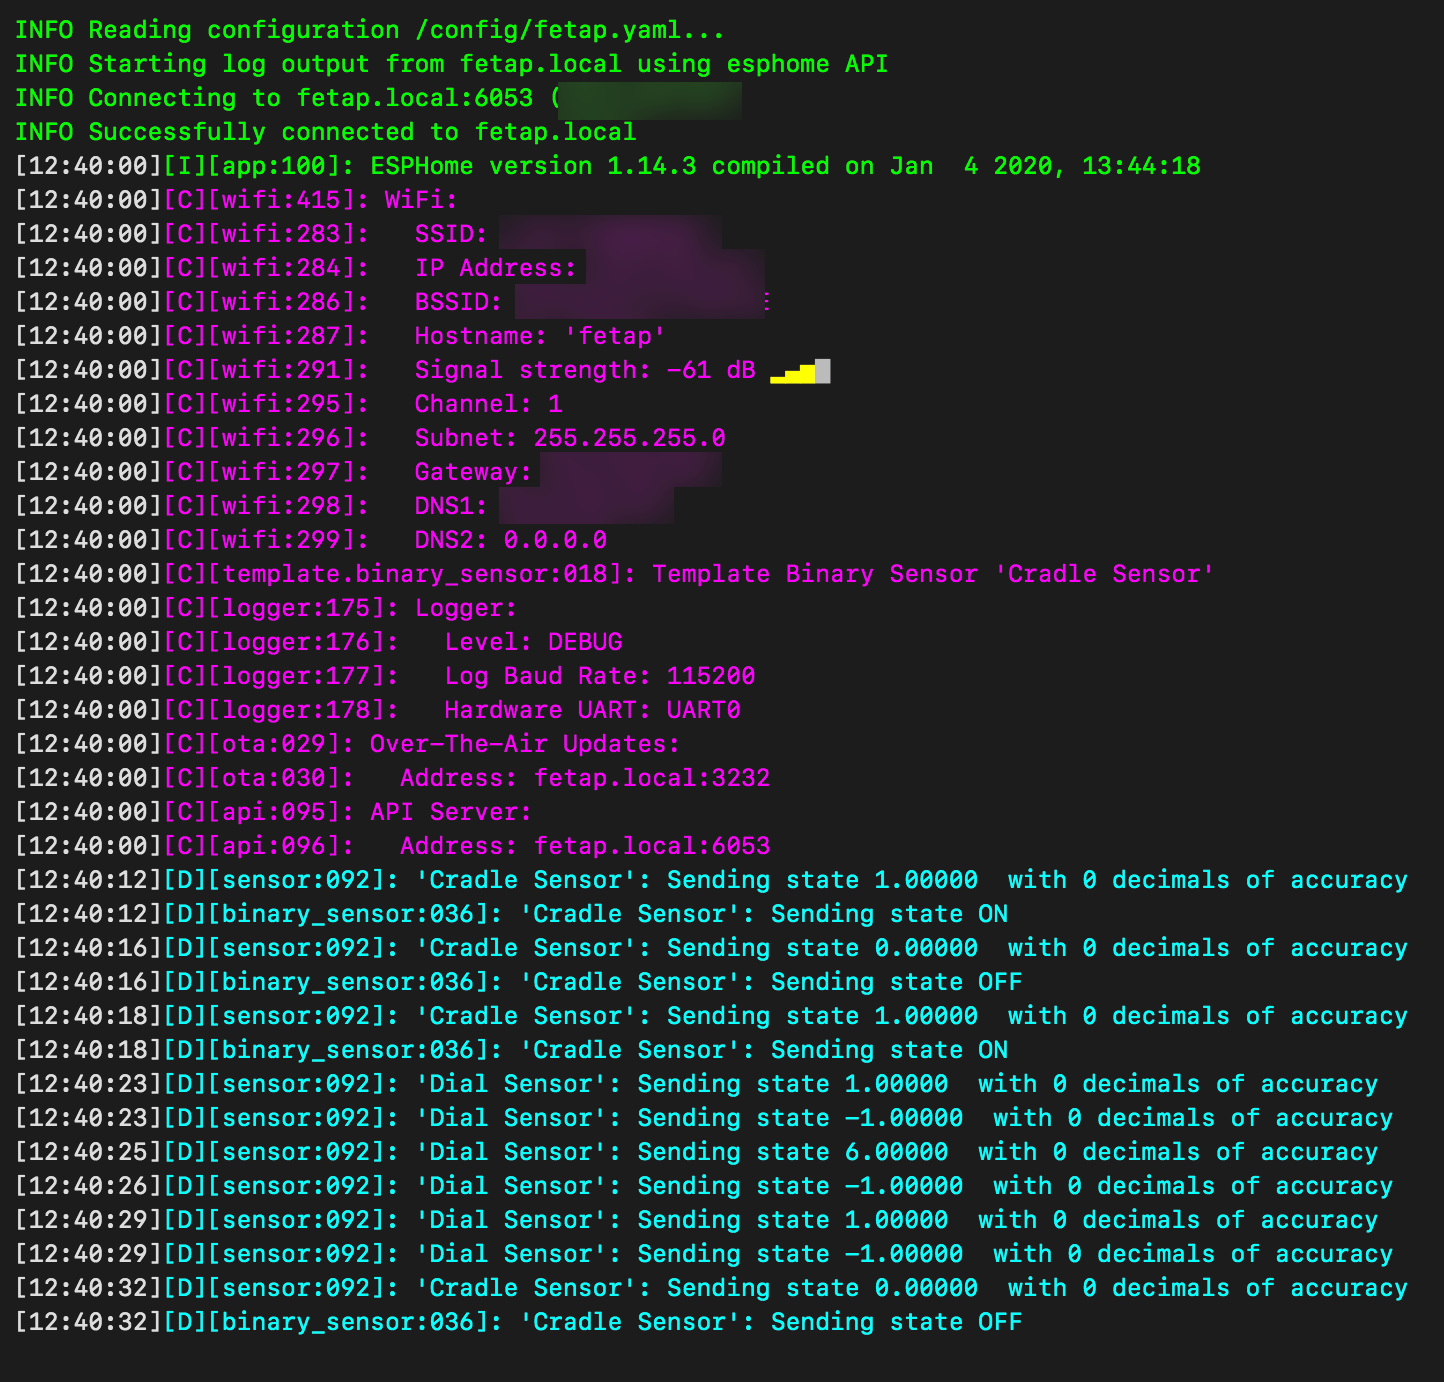The height and width of the screenshot is (1382, 1444).
Task: Click the 'Channel: 1' text
Action: 489,404
